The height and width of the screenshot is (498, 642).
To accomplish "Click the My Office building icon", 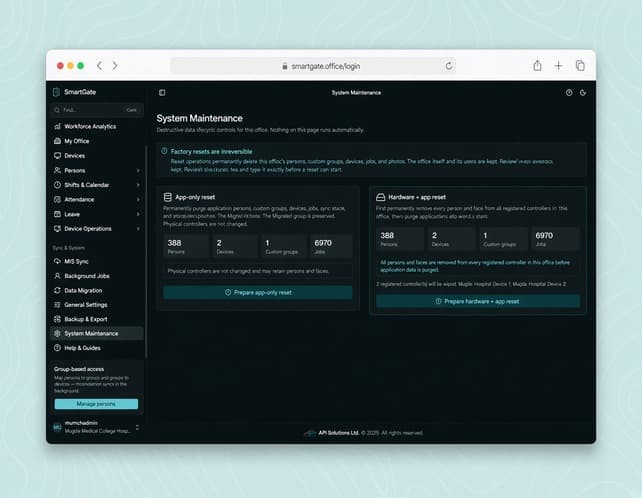I will pyautogui.click(x=57, y=141).
